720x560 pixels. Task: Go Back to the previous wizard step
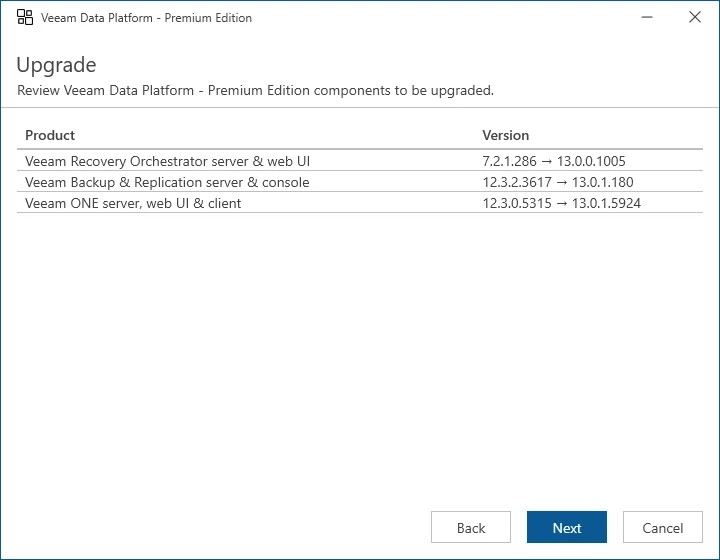point(471,528)
